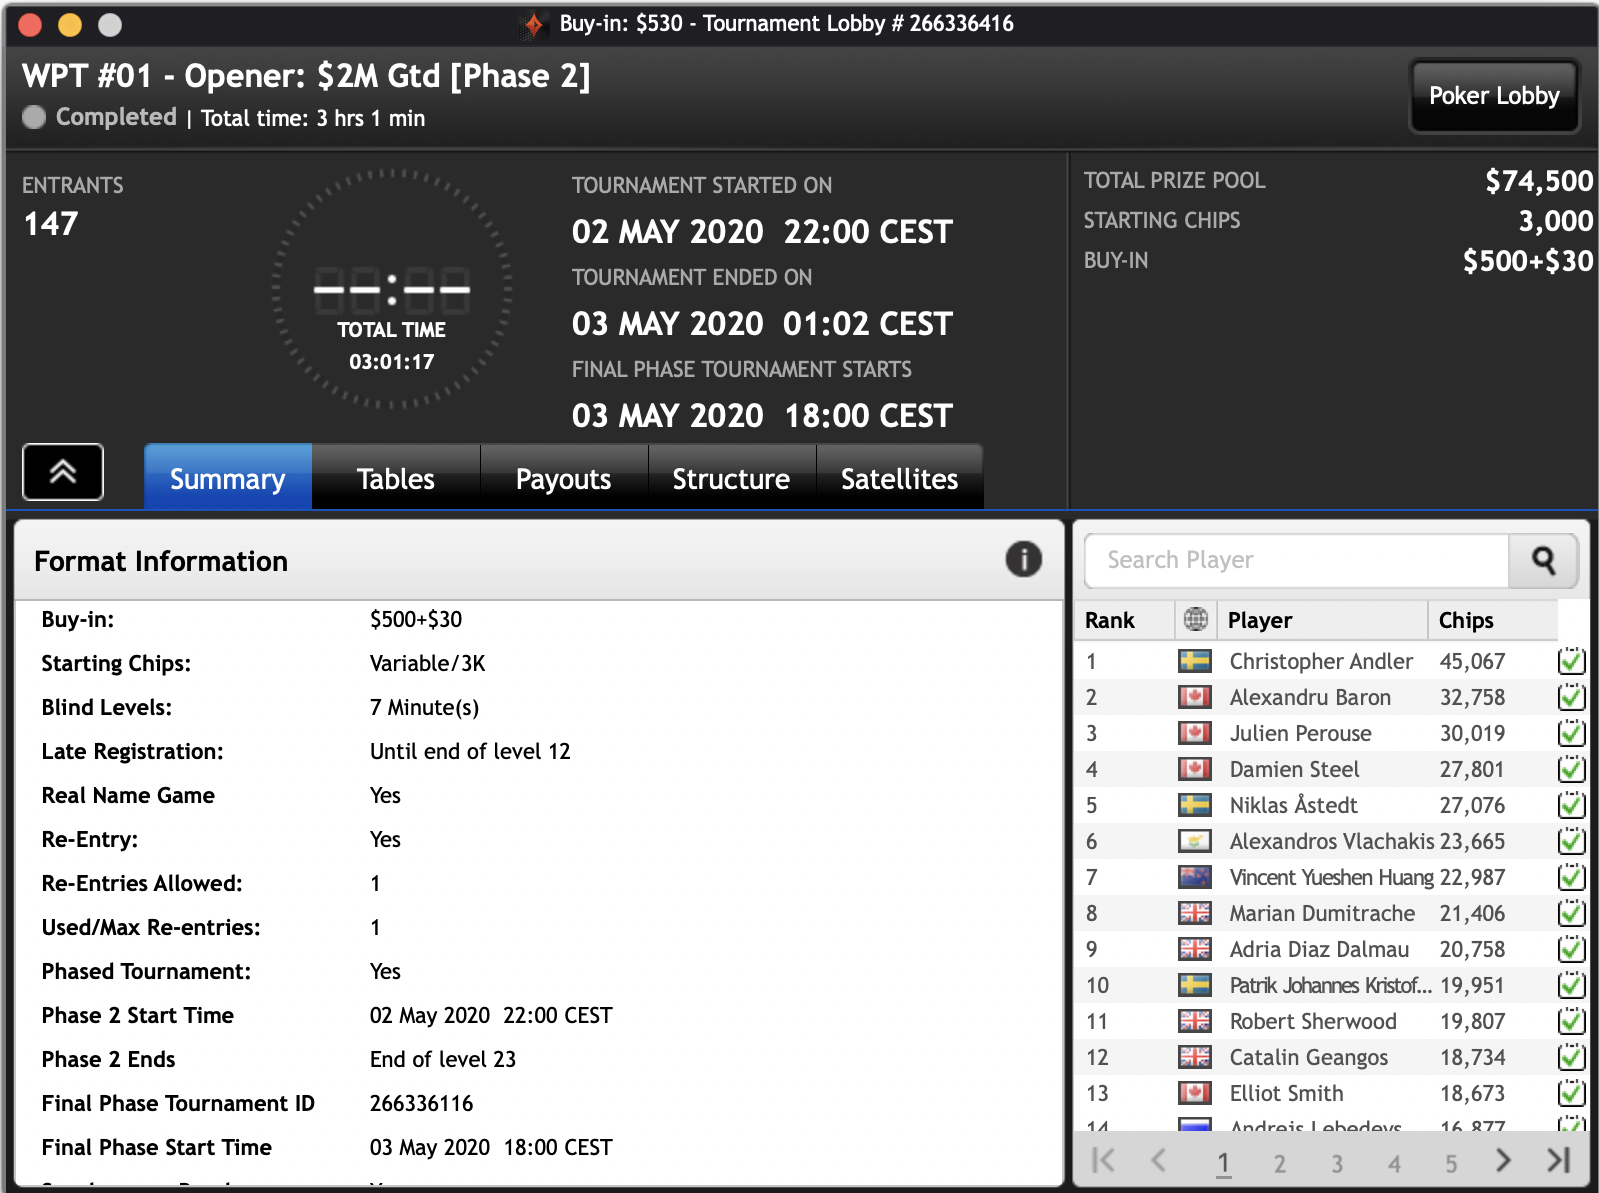Click the Format Information info icon
Image resolution: width=1599 pixels, height=1193 pixels.
pyautogui.click(x=1023, y=560)
